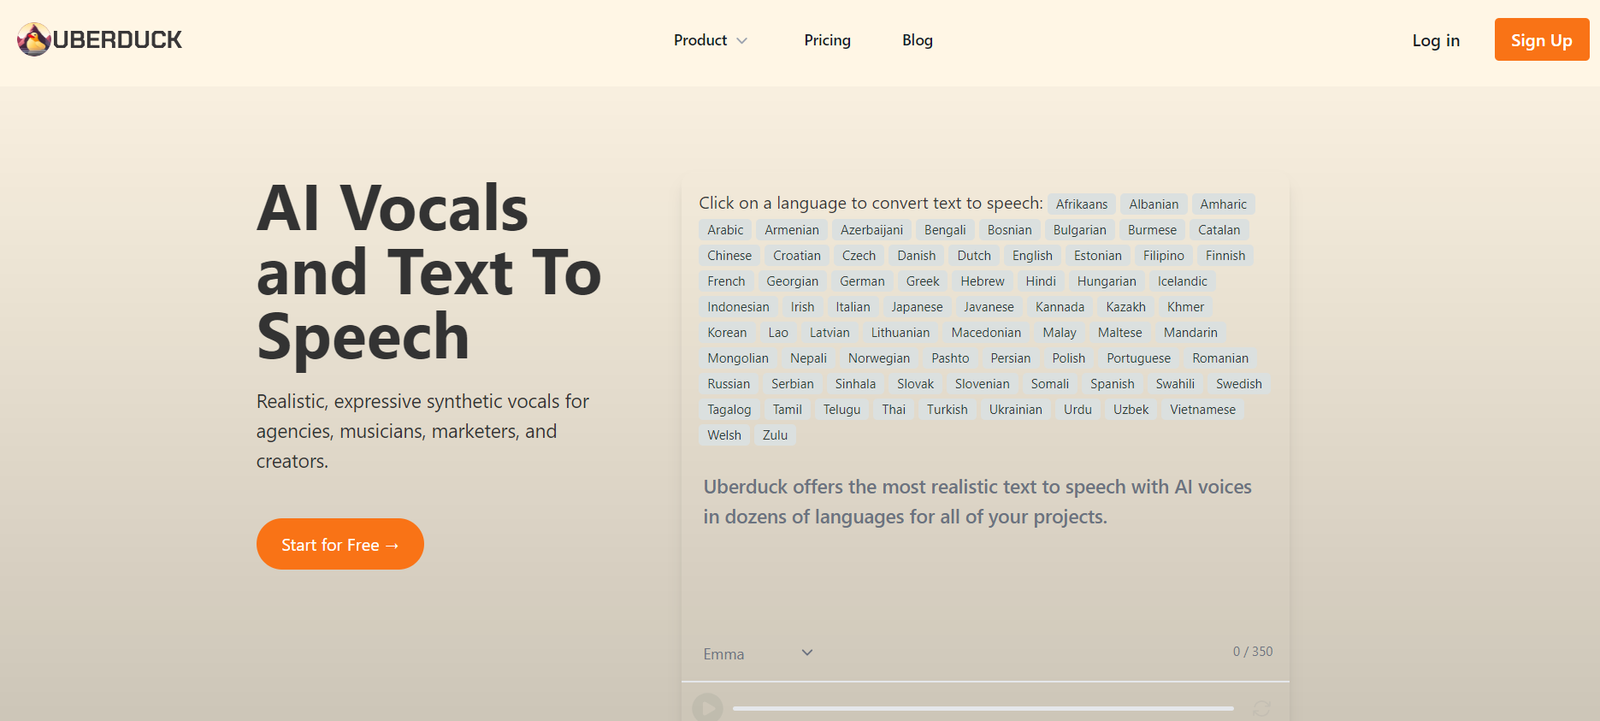Select the Zulu language chip
This screenshot has width=1600, height=721.
pyautogui.click(x=775, y=435)
